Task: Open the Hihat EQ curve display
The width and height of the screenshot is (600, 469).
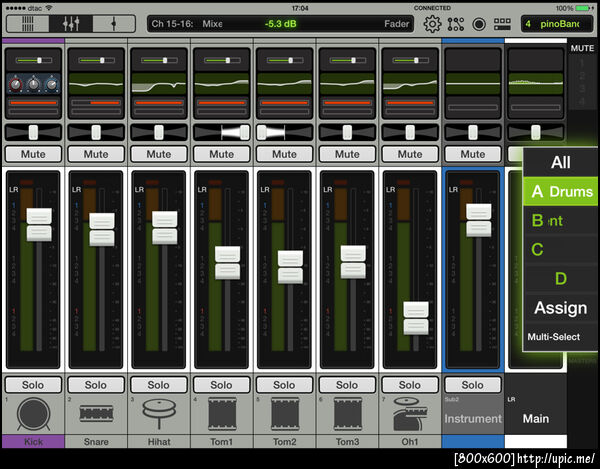Action: (159, 85)
